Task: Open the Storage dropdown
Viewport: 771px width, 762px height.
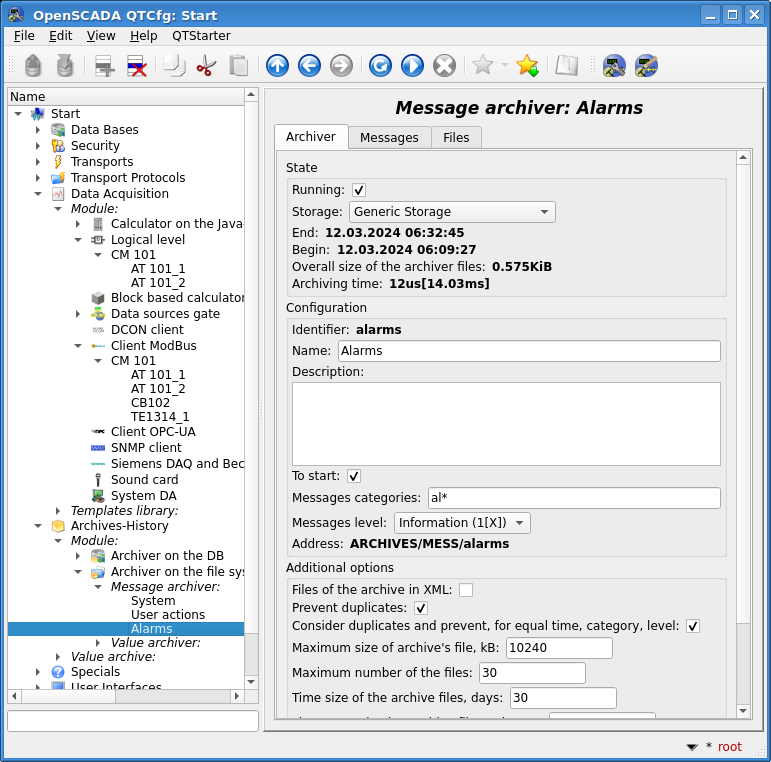Action: click(452, 212)
